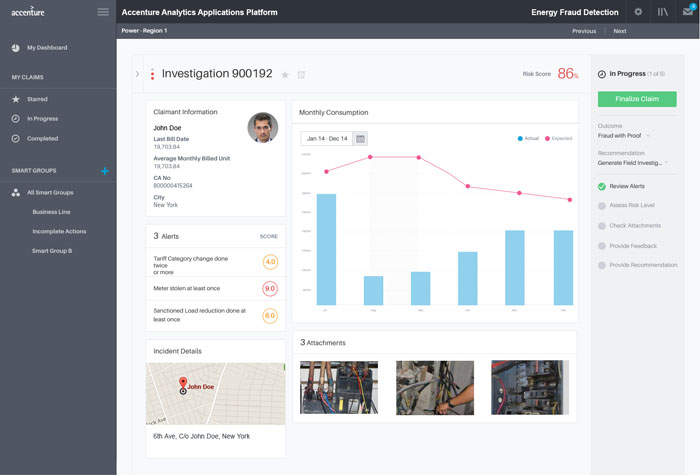The width and height of the screenshot is (700, 475).
Task: Go to My Dashboard in sidebar
Action: [47, 48]
